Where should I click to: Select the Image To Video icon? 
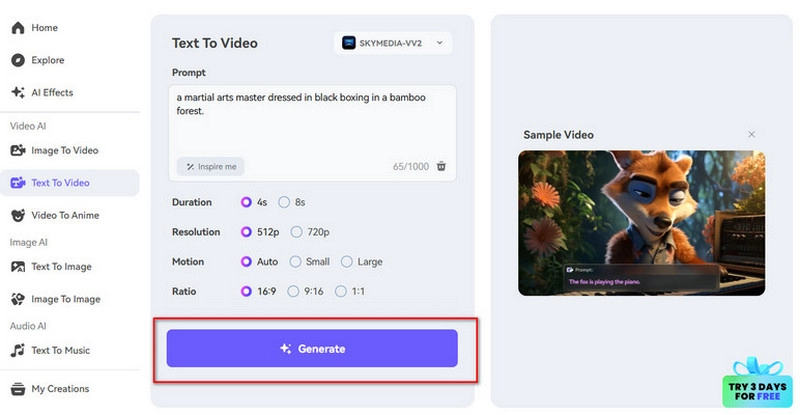(x=17, y=150)
